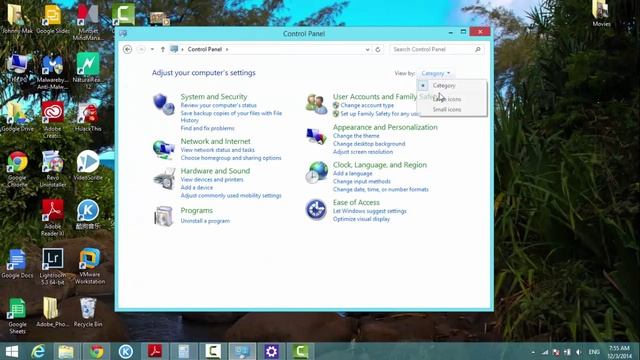Click Review your computer's status
The image size is (640, 360).
(x=218, y=105)
